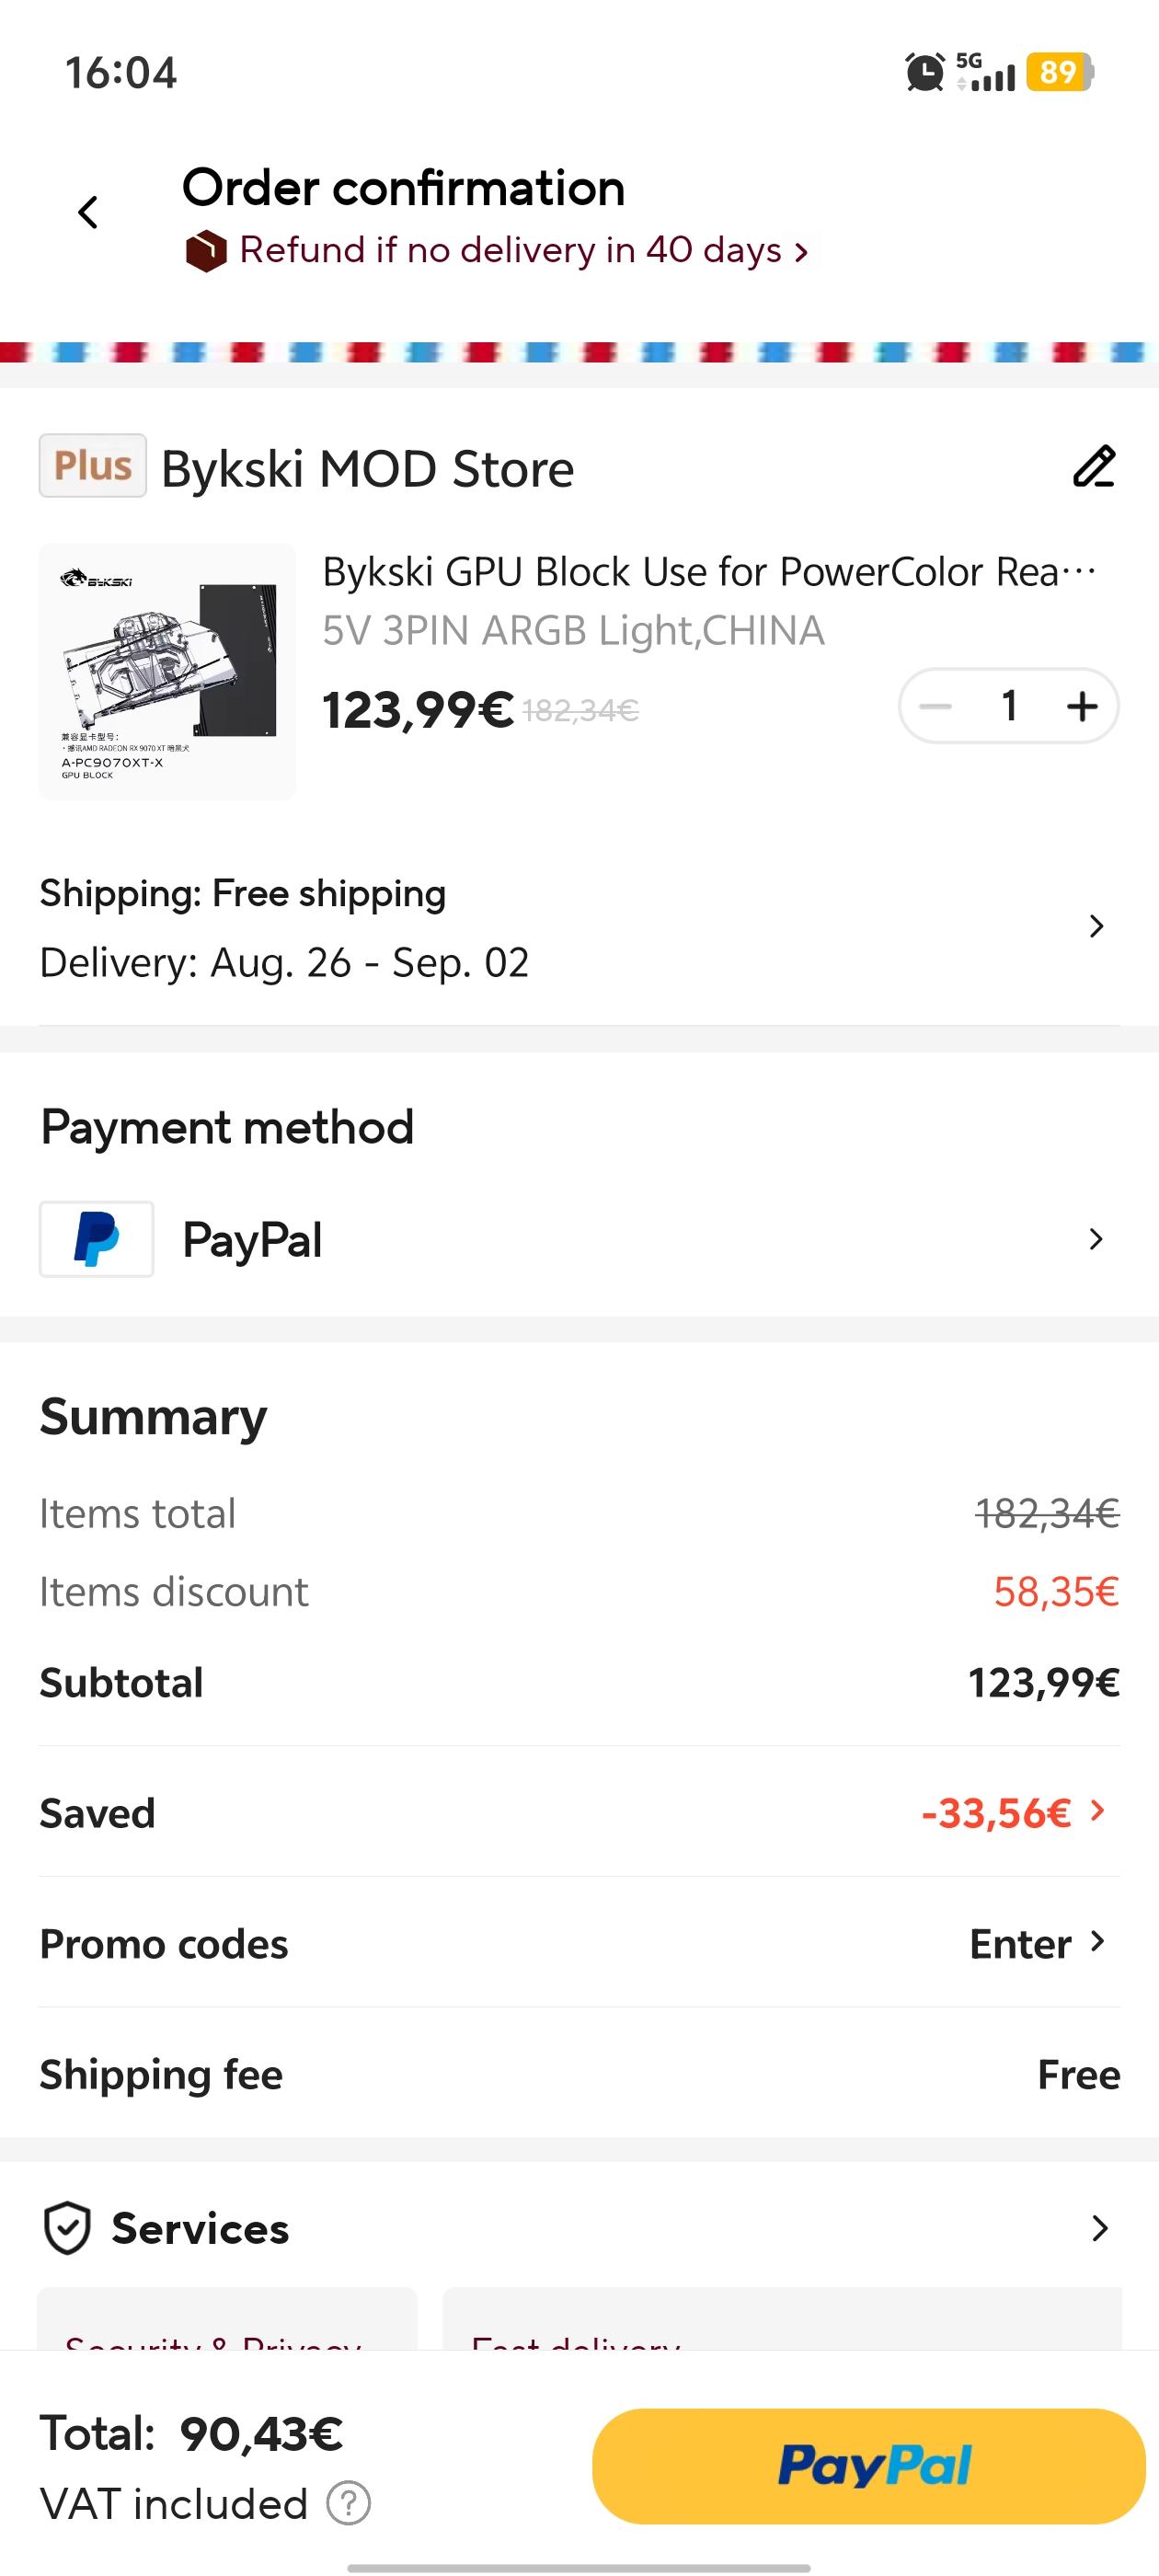Tap the back arrow icon
The height and width of the screenshot is (2576, 1159).
point(88,212)
